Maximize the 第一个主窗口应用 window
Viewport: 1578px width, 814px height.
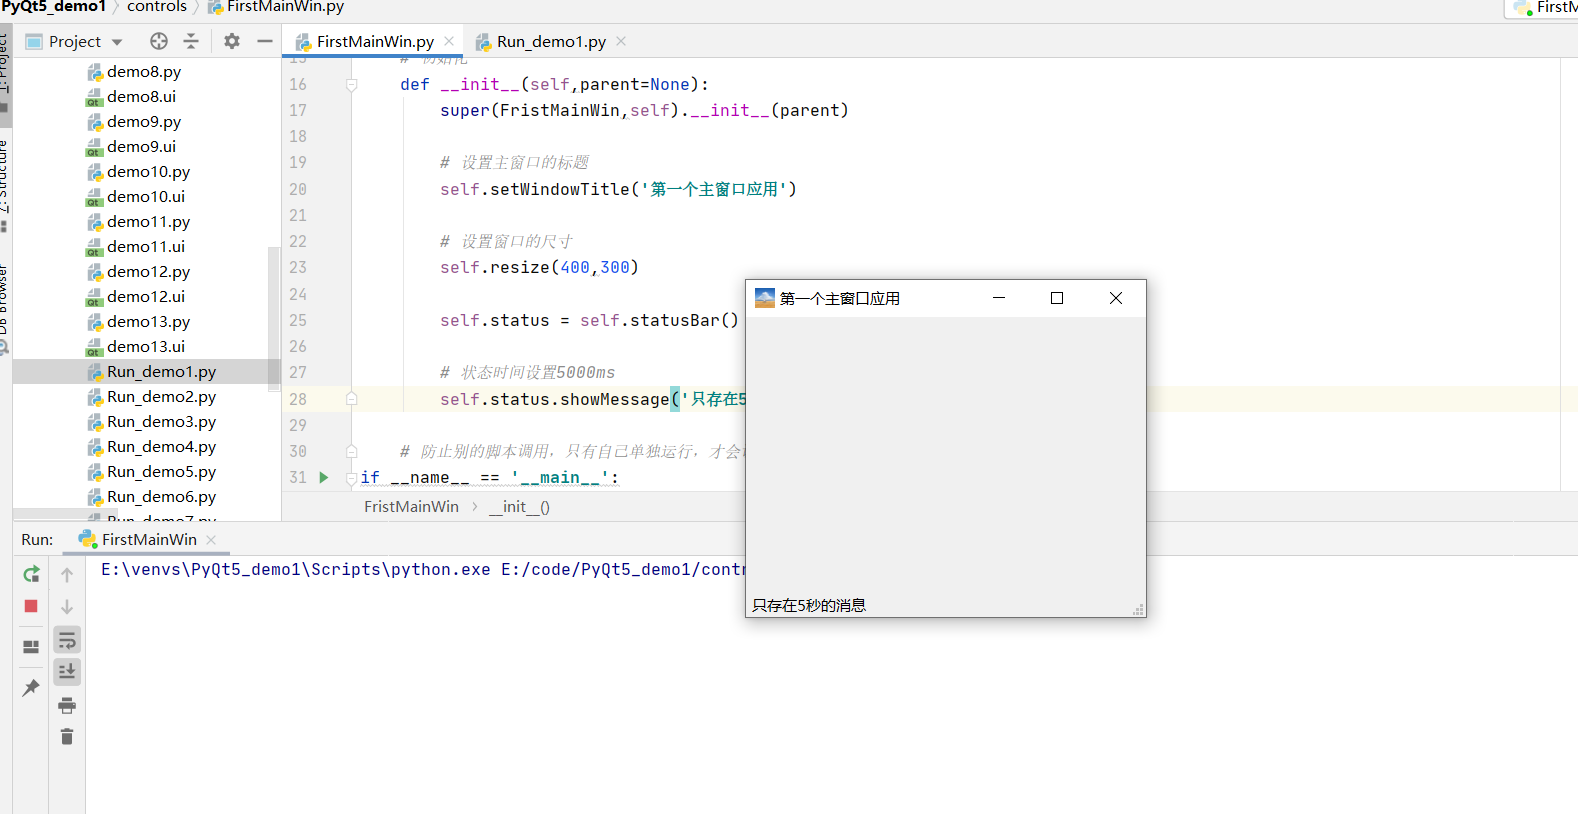(1057, 298)
